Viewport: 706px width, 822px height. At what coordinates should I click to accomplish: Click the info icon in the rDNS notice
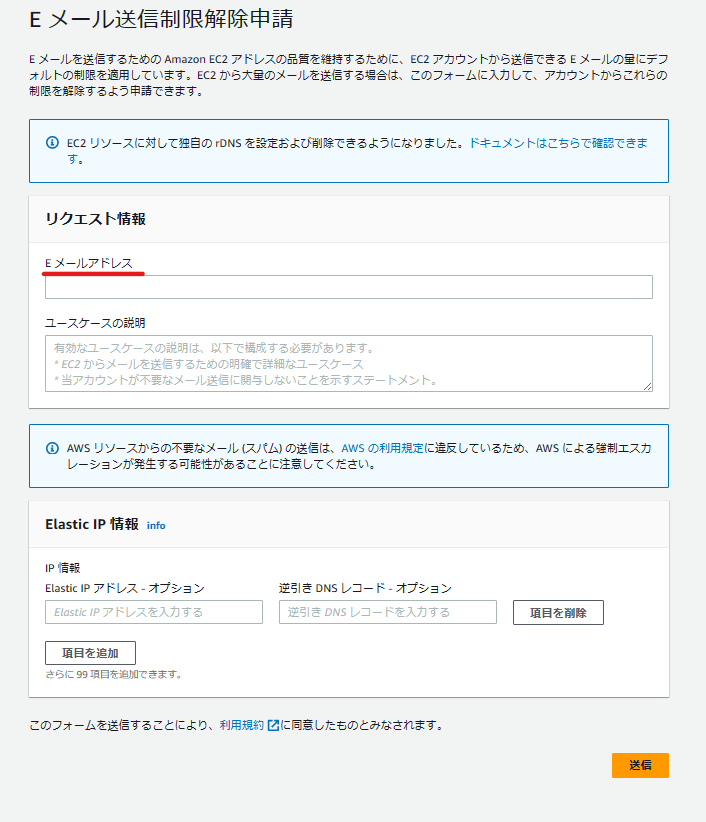52,143
